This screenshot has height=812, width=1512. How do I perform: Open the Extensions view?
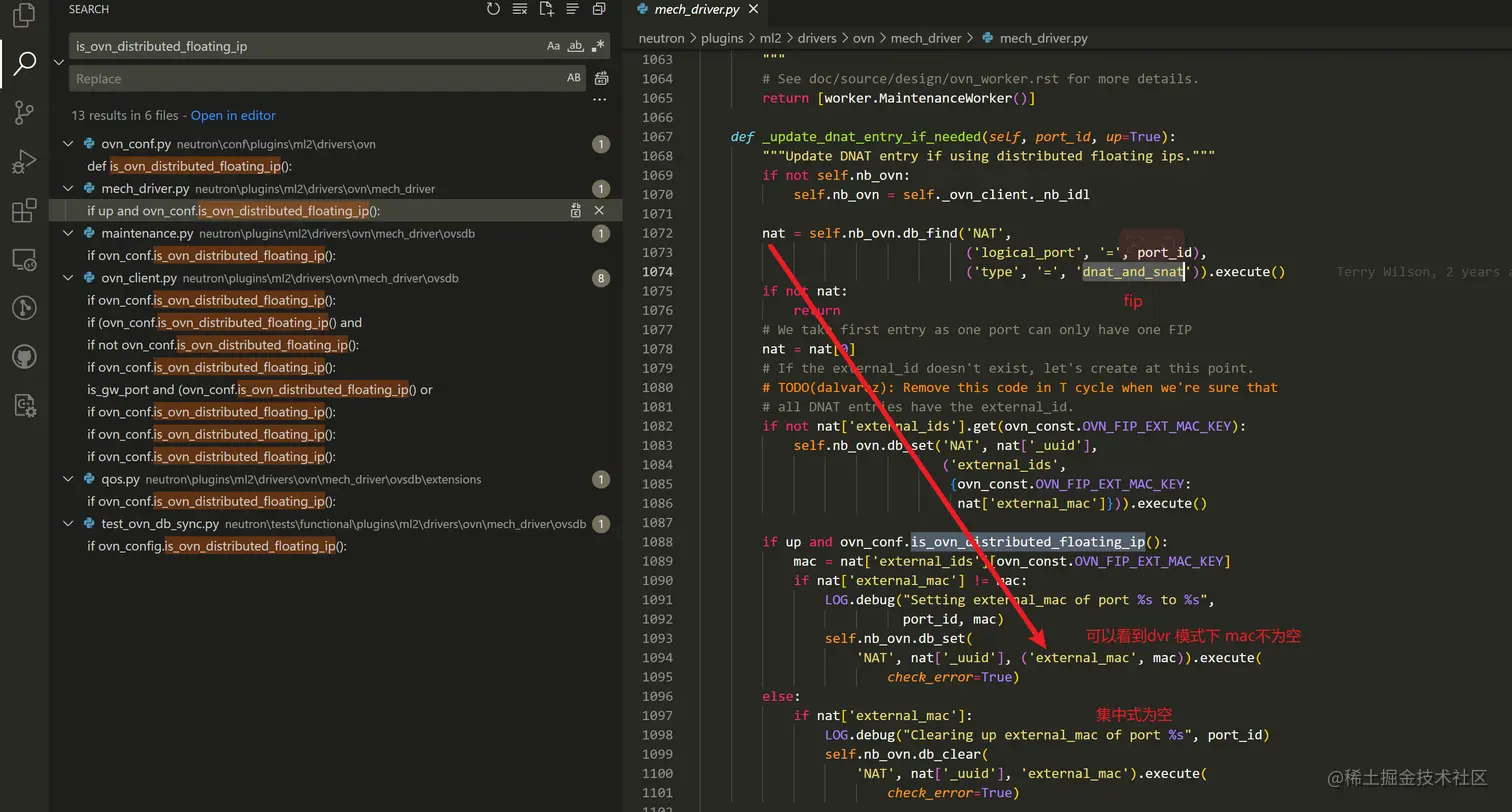point(24,210)
